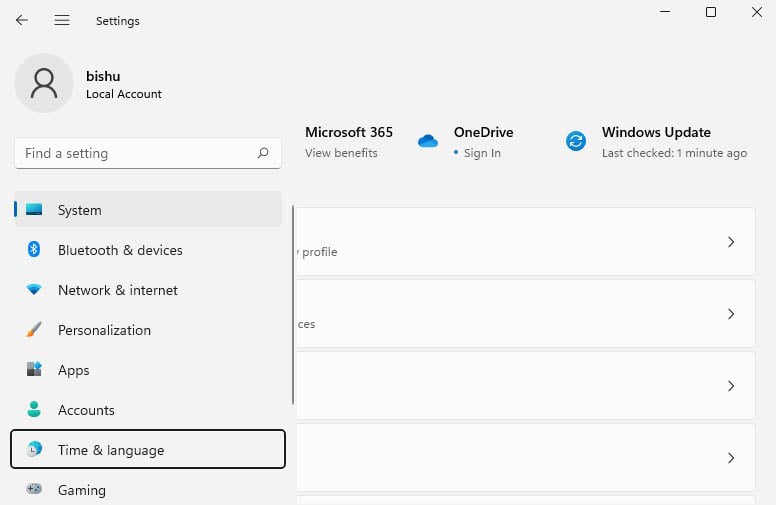
Task: Expand the row ending in 'ces'
Action: (526, 313)
